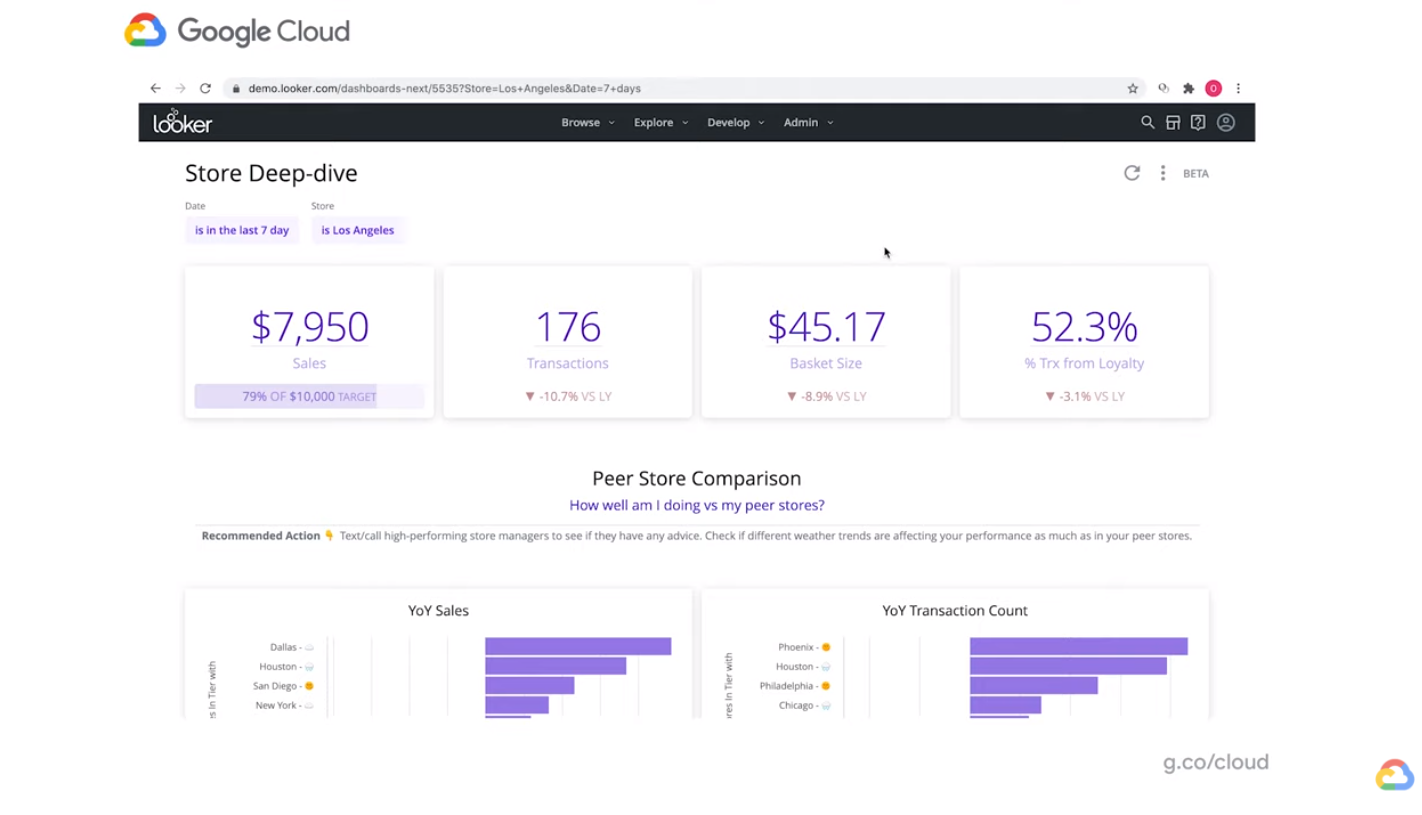Click the Date filter pill 'is in the last 7 day'
This screenshot has height=815, width=1422.
tap(241, 230)
